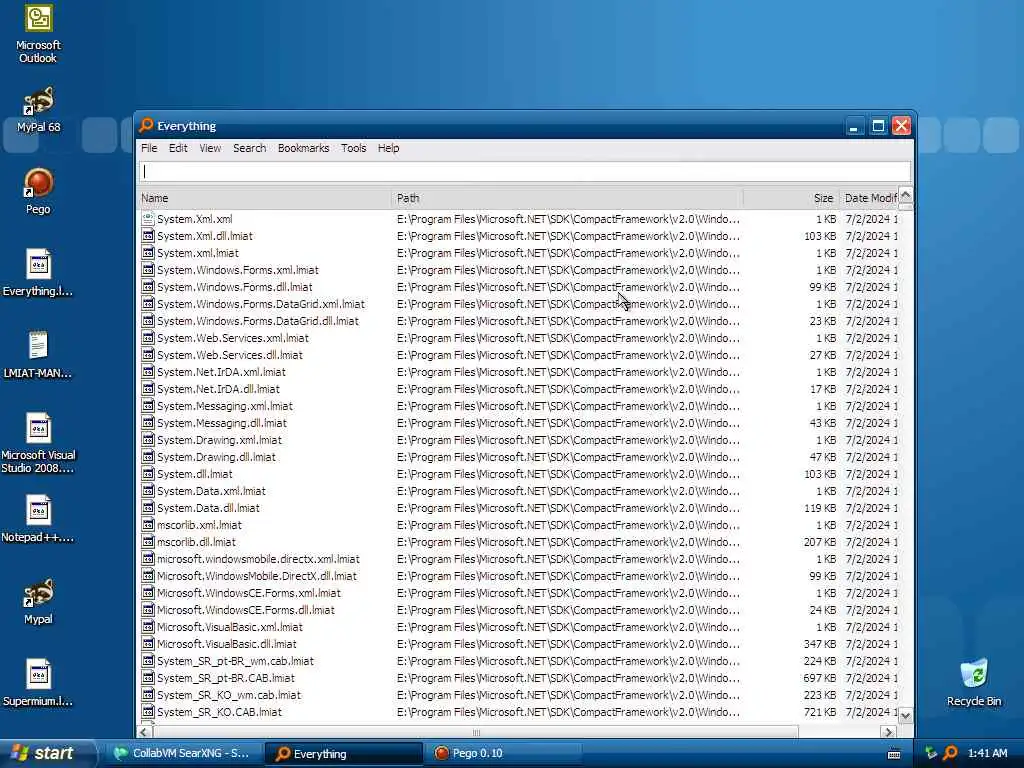This screenshot has width=1024, height=768.
Task: Open the Edit menu
Action: click(178, 148)
